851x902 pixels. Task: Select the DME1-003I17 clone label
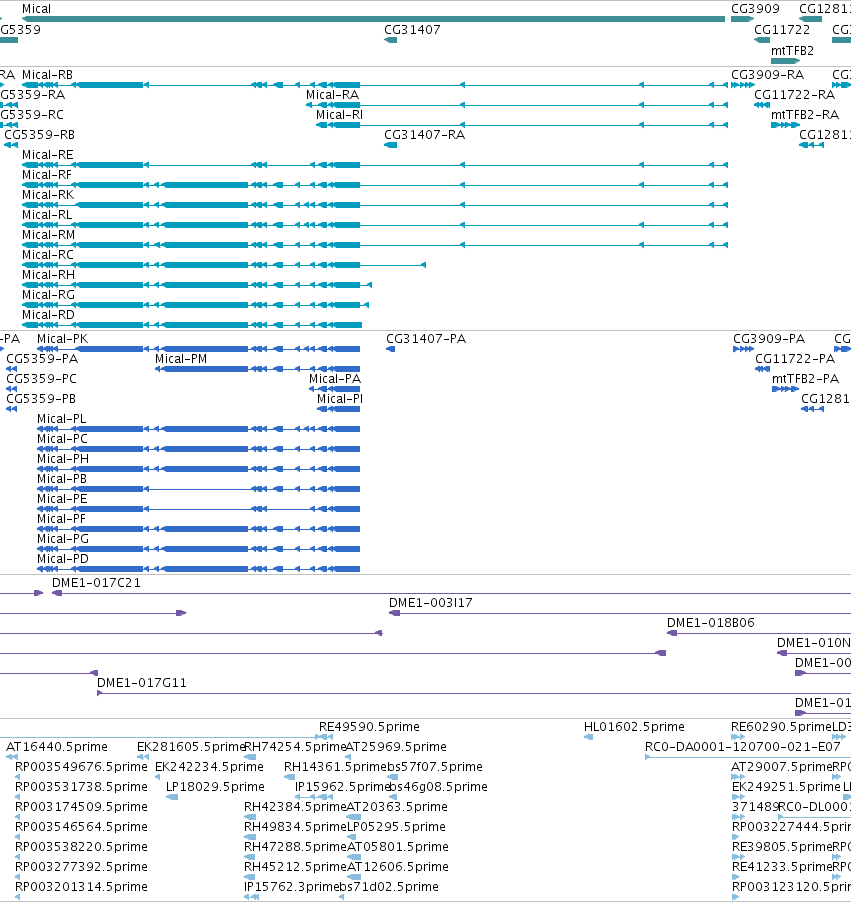point(430,603)
